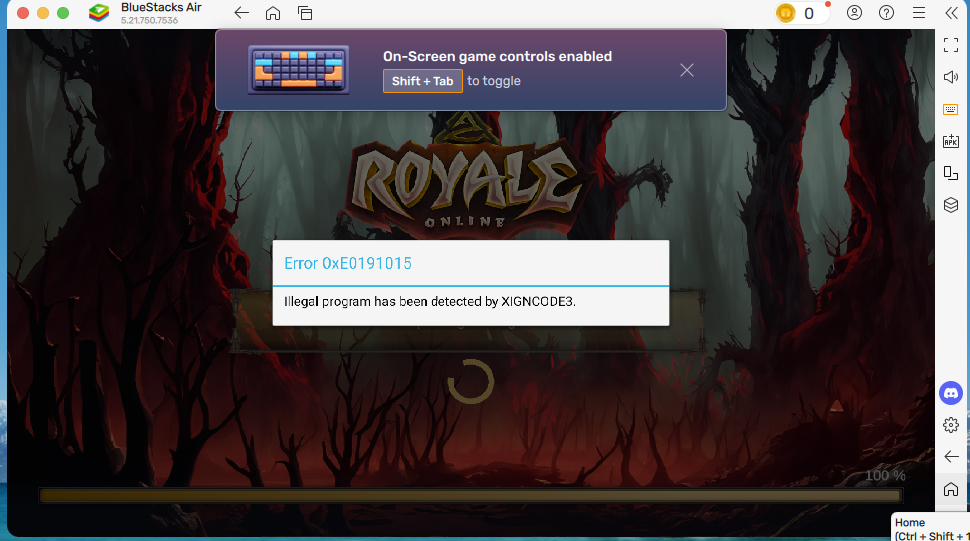Click 'On-Screen game controls enabled' text
970x541 pixels.
click(497, 56)
